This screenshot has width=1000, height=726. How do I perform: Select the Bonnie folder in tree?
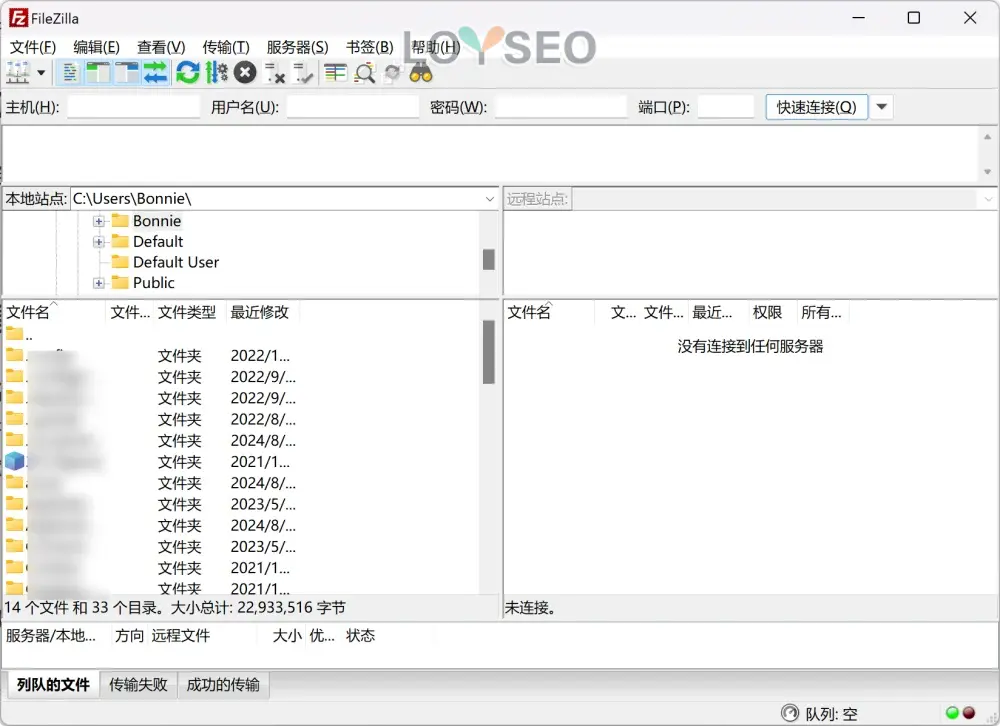tap(157, 221)
